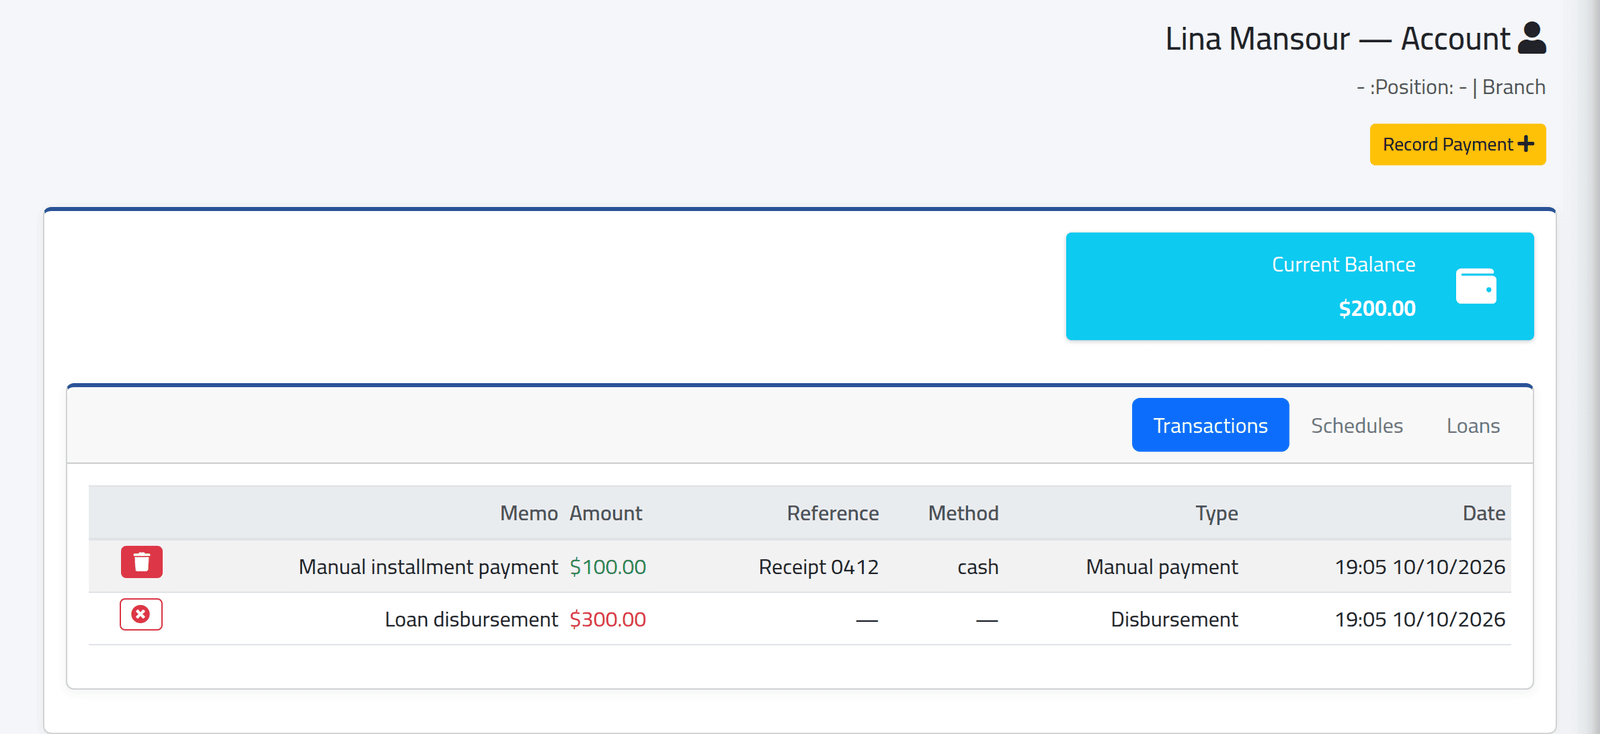Click the Amount column header
The image size is (1600, 734).
[x=606, y=513]
